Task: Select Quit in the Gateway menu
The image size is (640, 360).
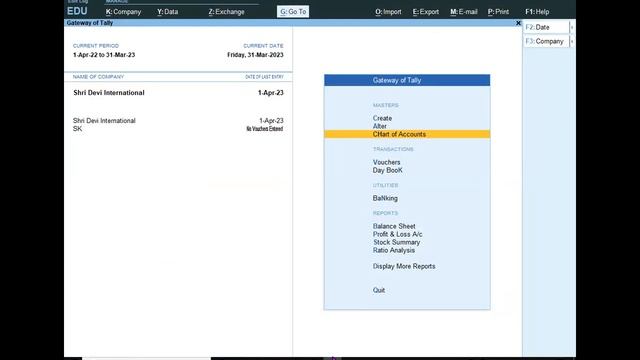Action: pos(378,290)
